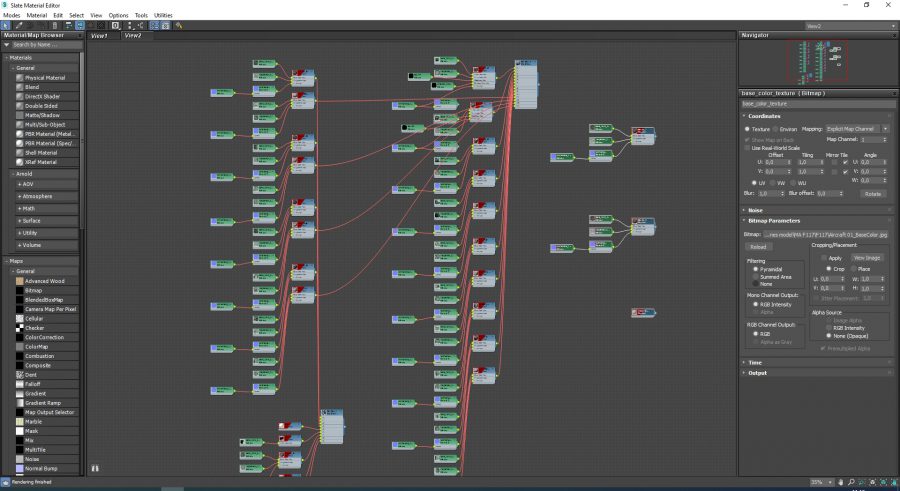Screen dimensions: 900x491
Task: Toggle Material/Map Browser panel toolbar icon
Action: click(154, 25)
